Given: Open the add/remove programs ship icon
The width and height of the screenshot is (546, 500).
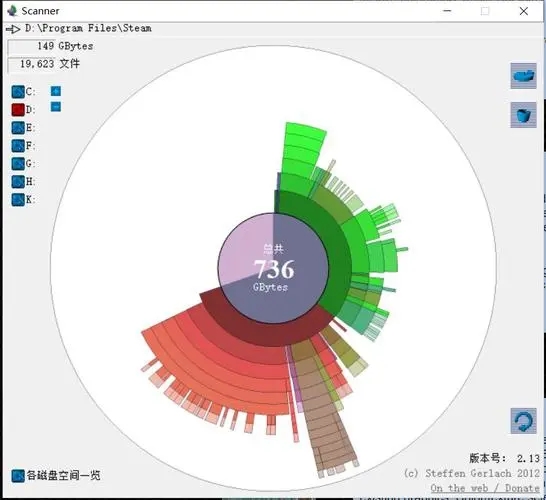Looking at the screenshot, I should (523, 76).
